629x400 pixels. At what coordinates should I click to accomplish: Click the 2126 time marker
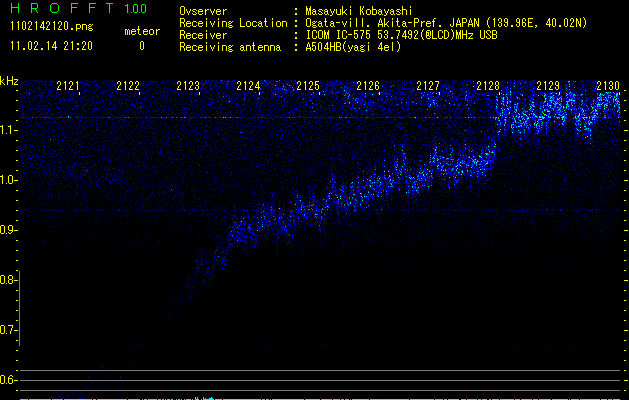(369, 87)
